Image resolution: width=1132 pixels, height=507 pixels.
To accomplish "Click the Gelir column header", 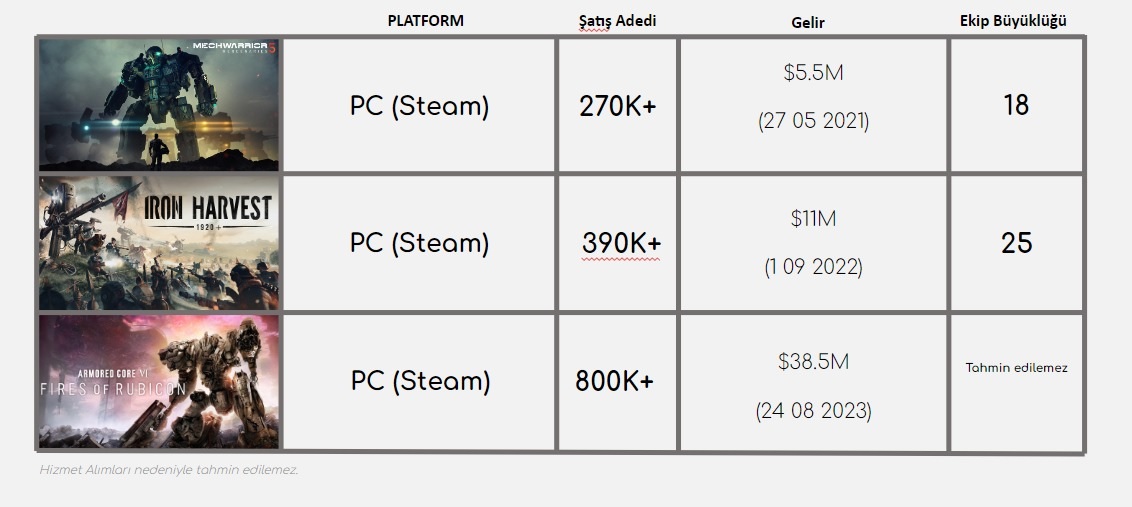I will 808,22.
